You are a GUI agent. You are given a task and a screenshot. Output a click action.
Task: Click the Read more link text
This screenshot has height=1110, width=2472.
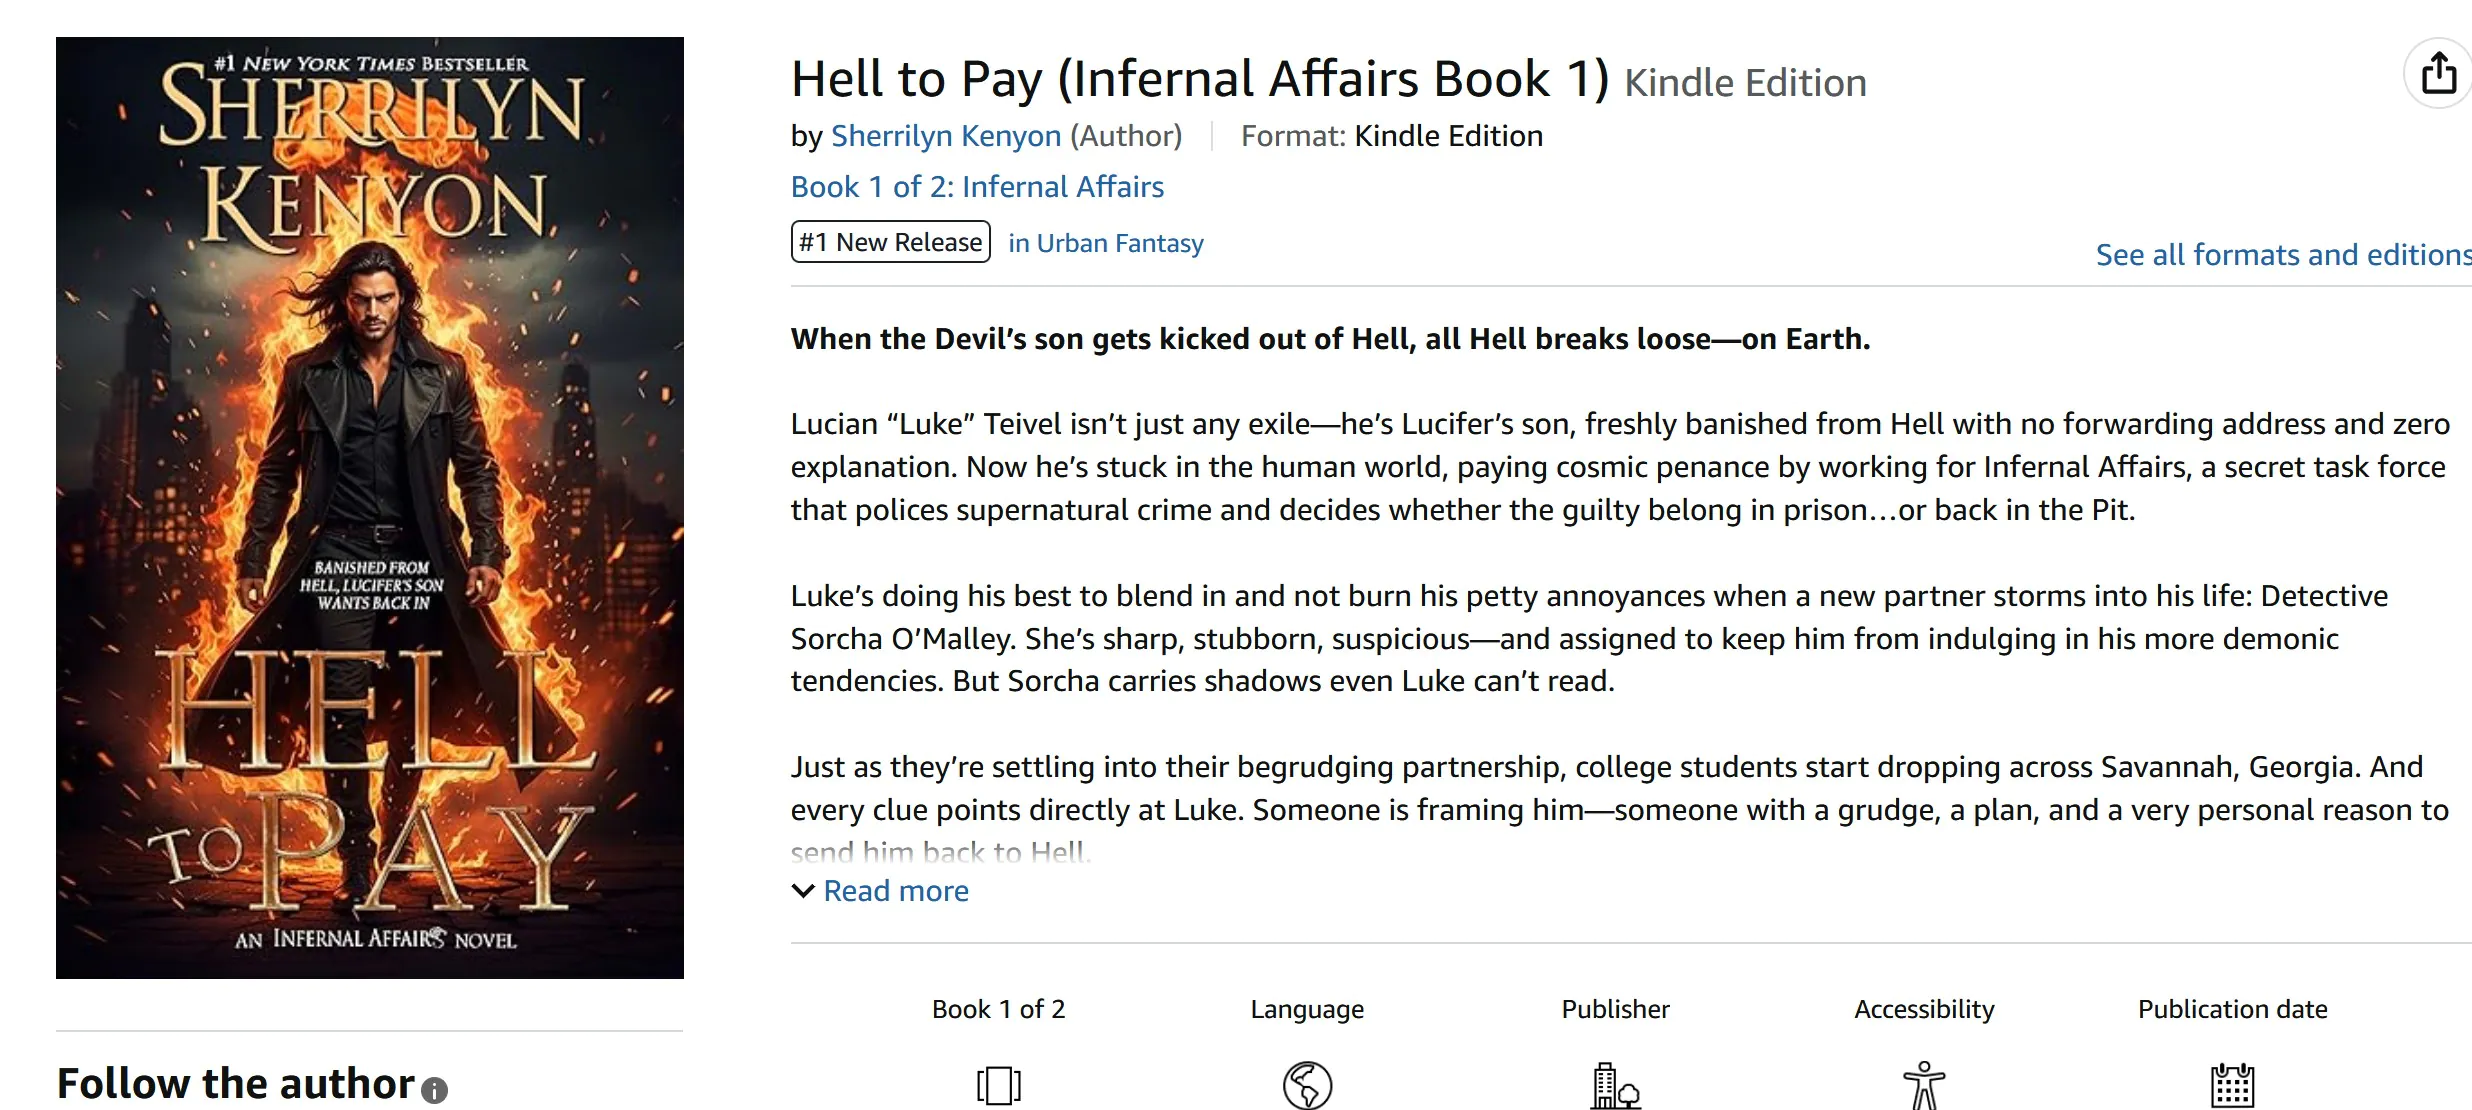click(896, 891)
